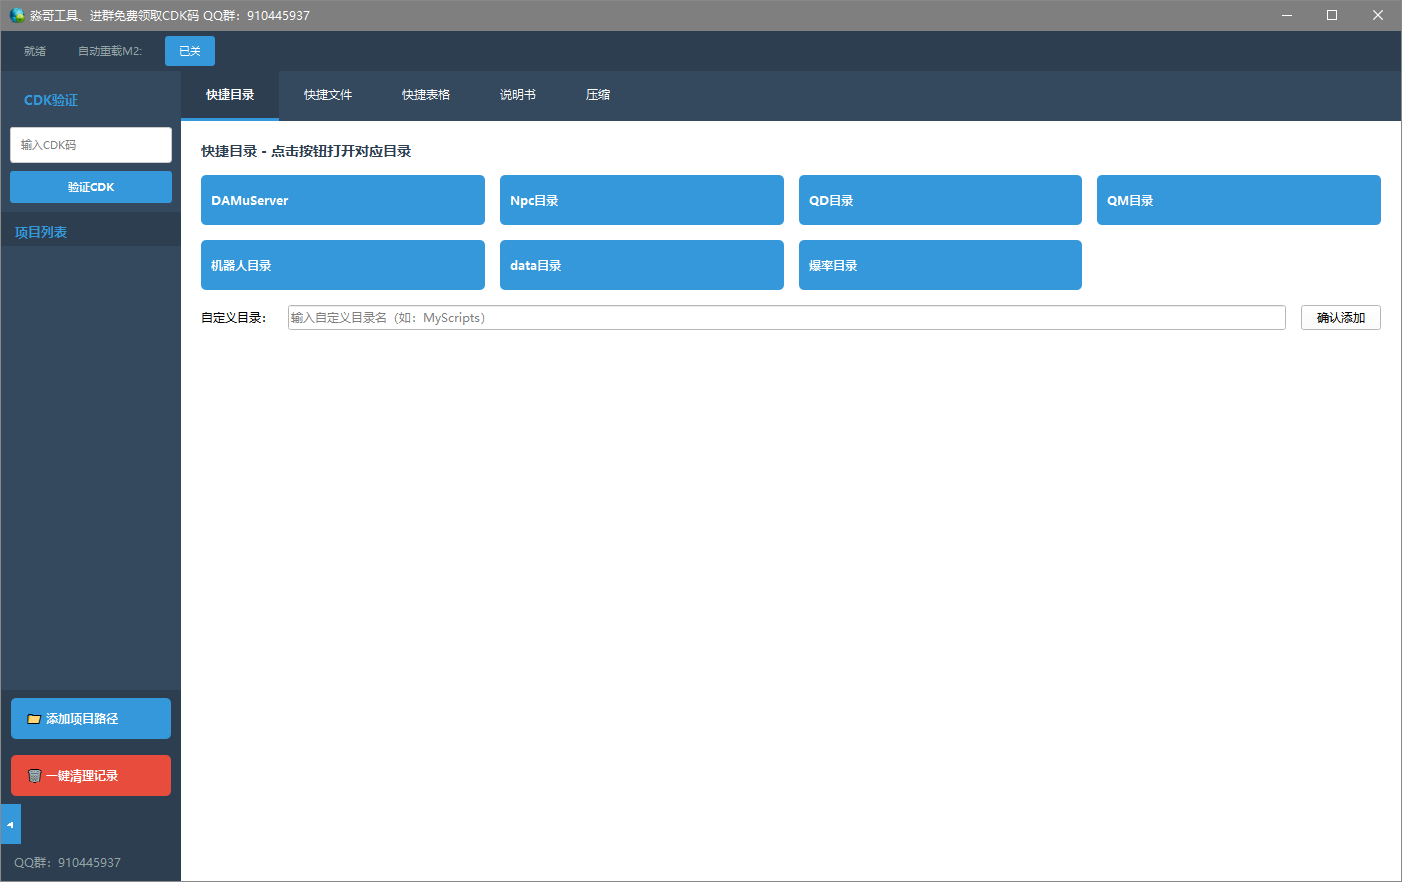Open the QM目录 directory button
Screen dimensions: 1402x882
1238,200
